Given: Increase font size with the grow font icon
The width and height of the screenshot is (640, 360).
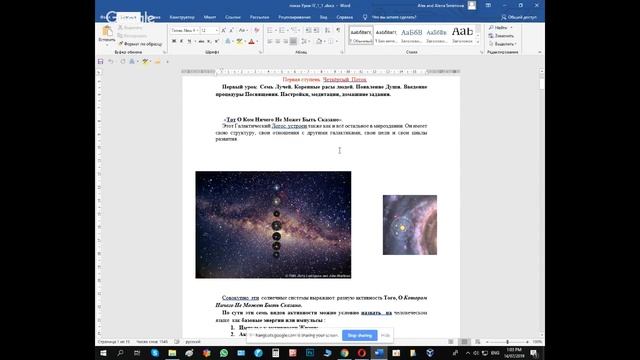Looking at the screenshot, I should coord(224,31).
